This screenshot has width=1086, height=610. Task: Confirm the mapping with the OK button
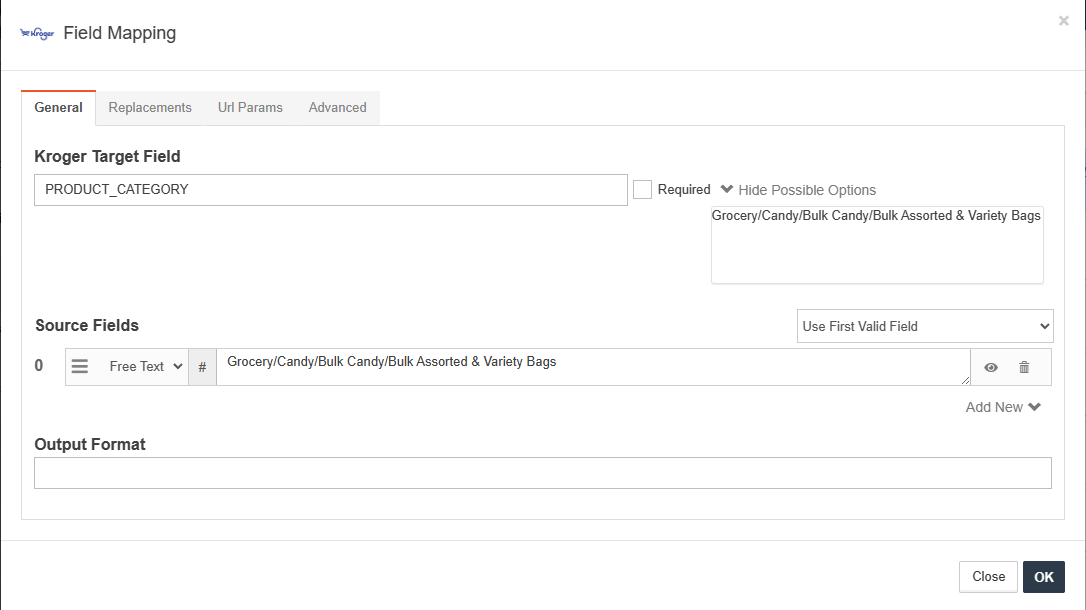click(1043, 576)
